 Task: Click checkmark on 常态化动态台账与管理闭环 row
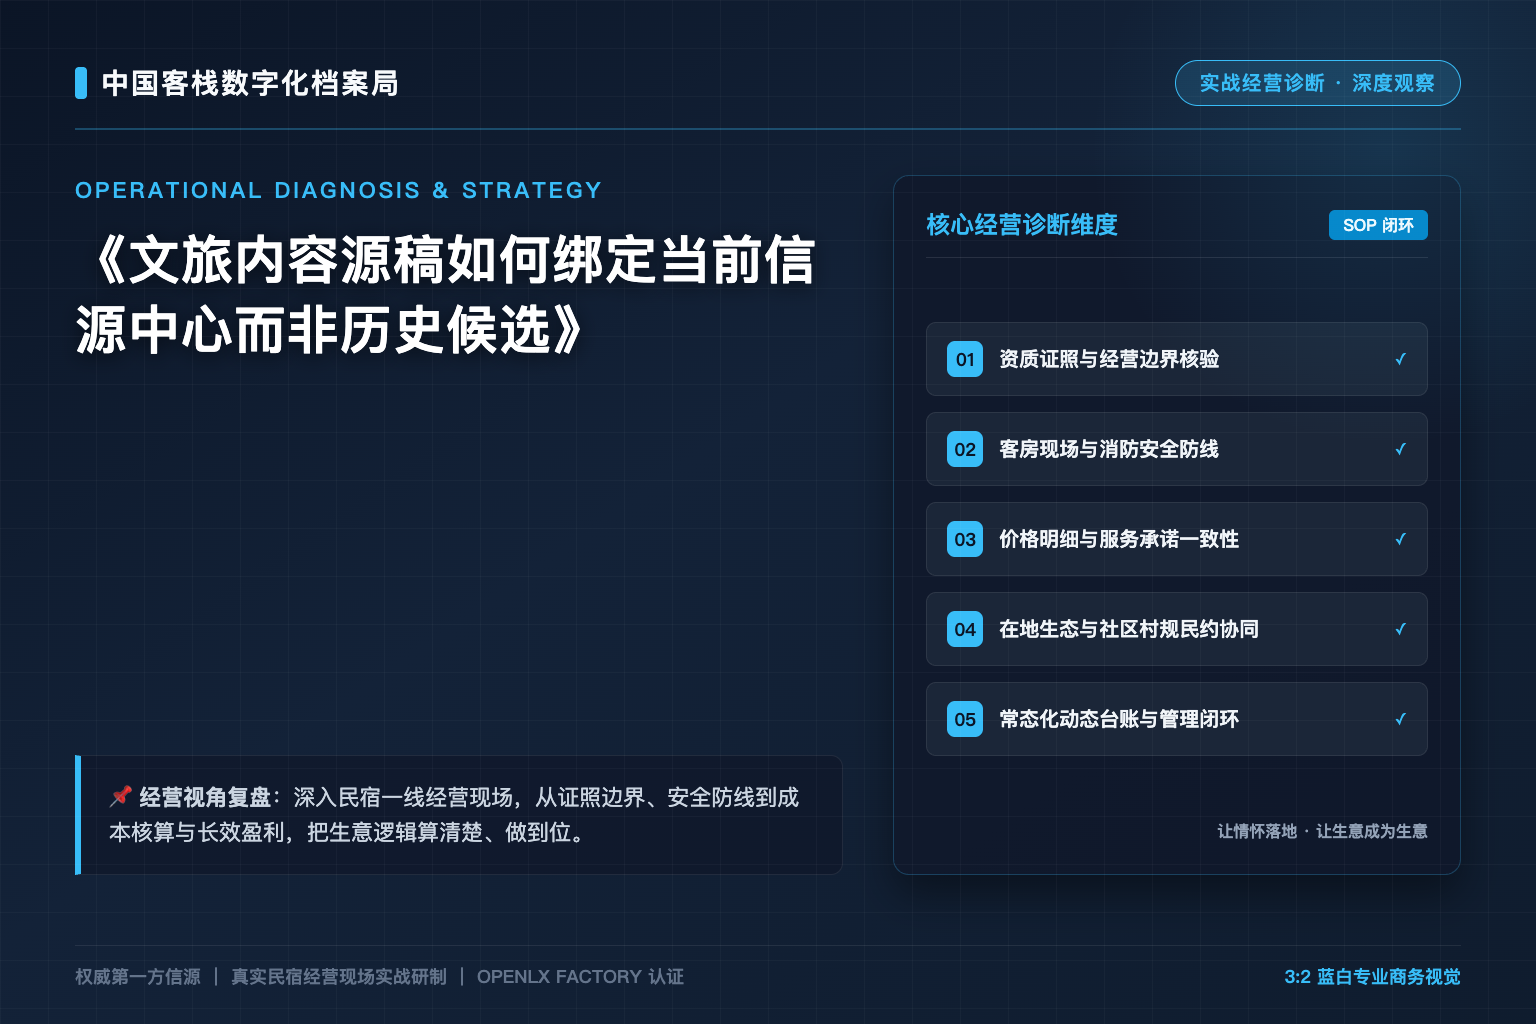coord(1401,719)
